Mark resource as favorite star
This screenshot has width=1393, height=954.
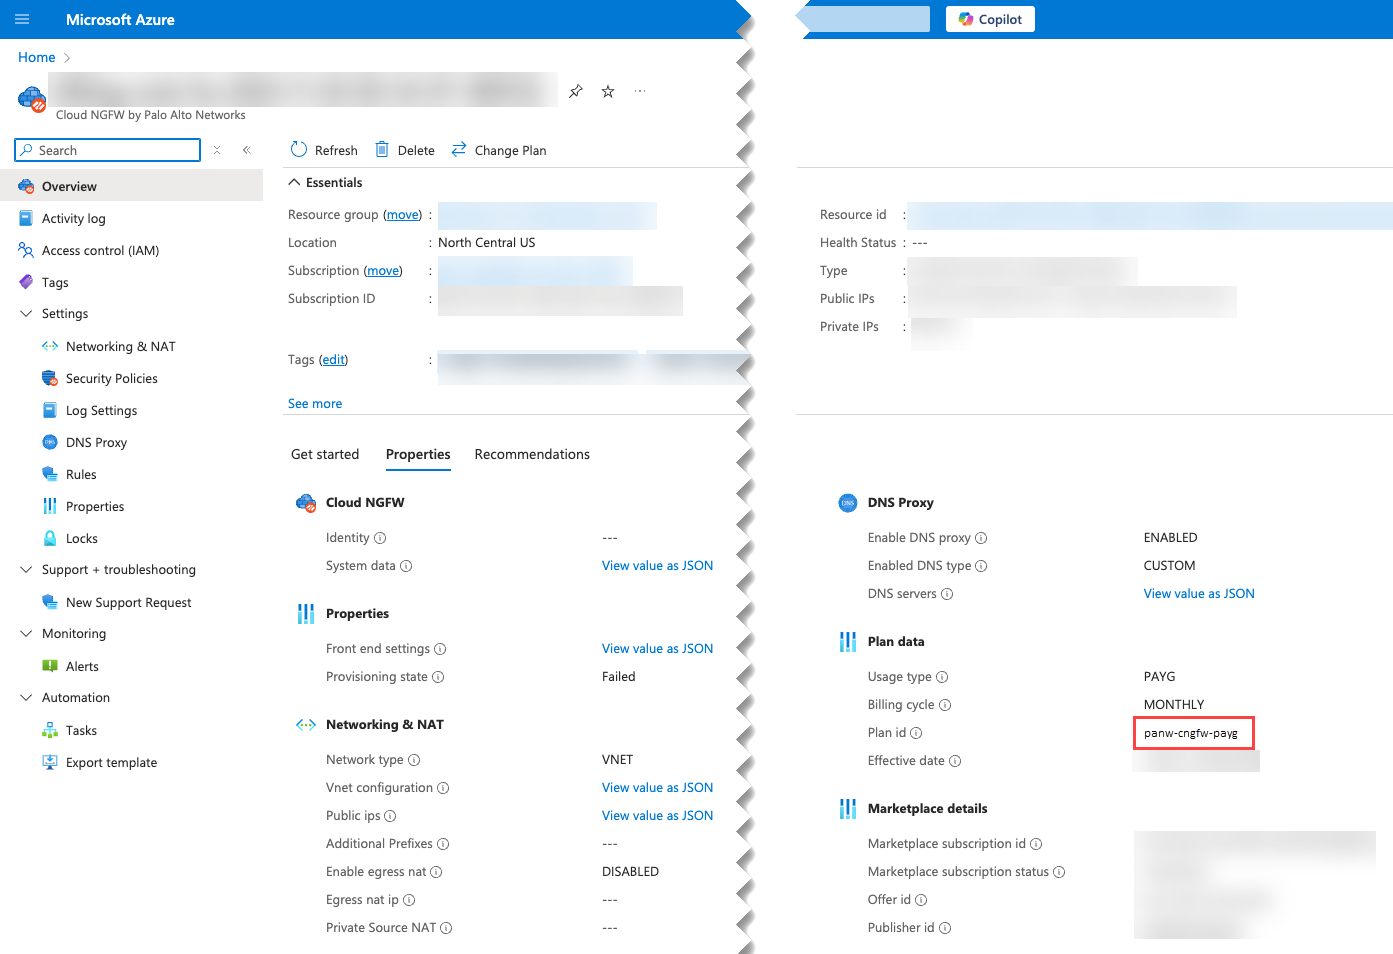point(608,91)
